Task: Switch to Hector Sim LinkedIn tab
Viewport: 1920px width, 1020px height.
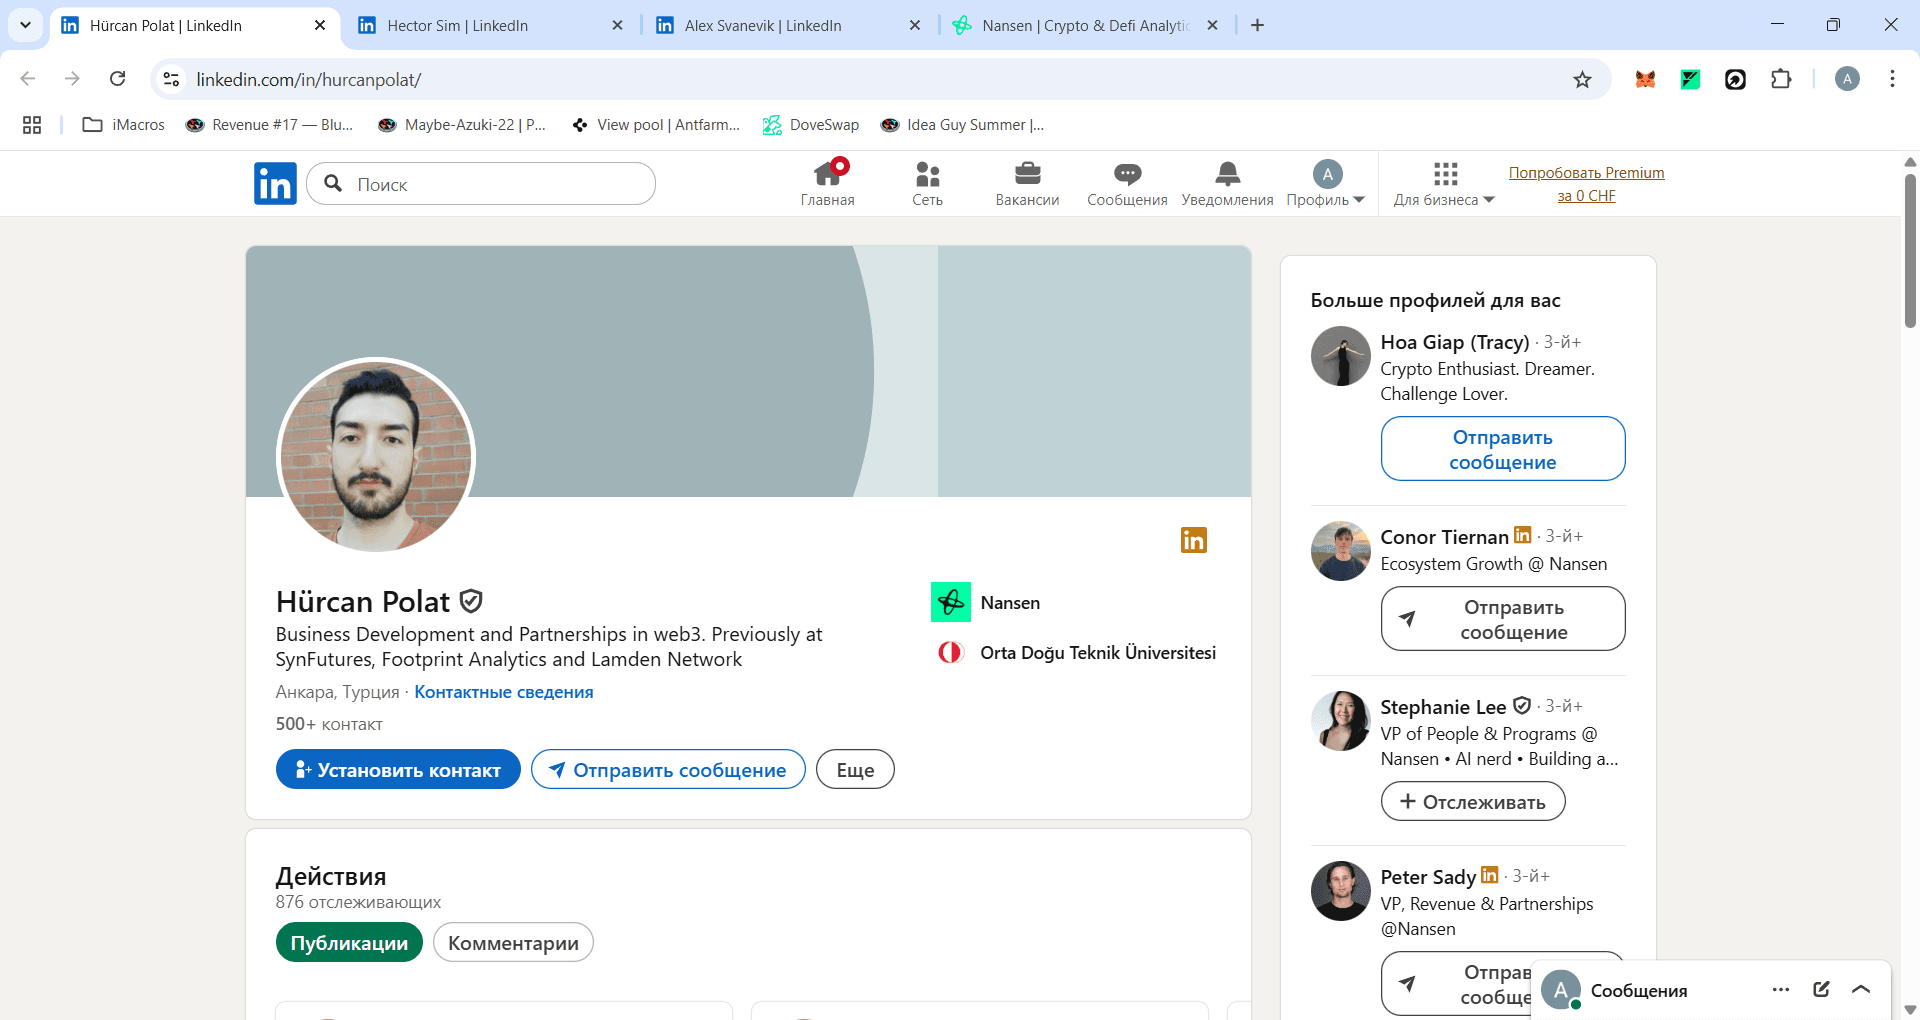Action: click(490, 26)
